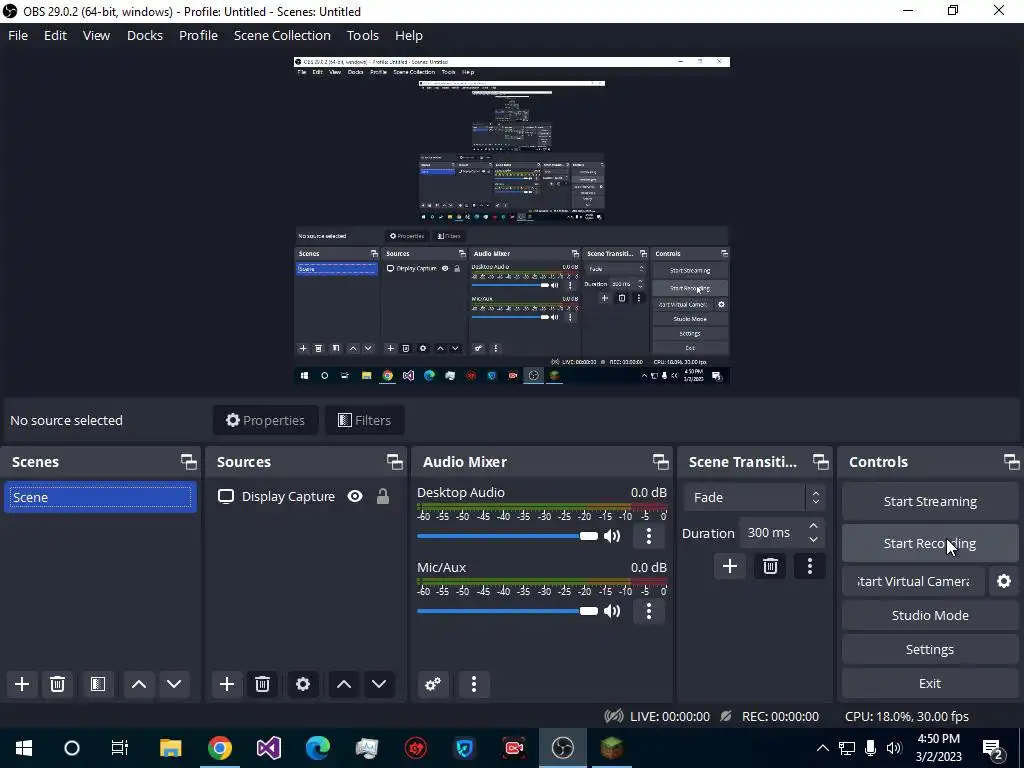Remove scene transition with trash icon
The image size is (1024, 768).
click(770, 566)
